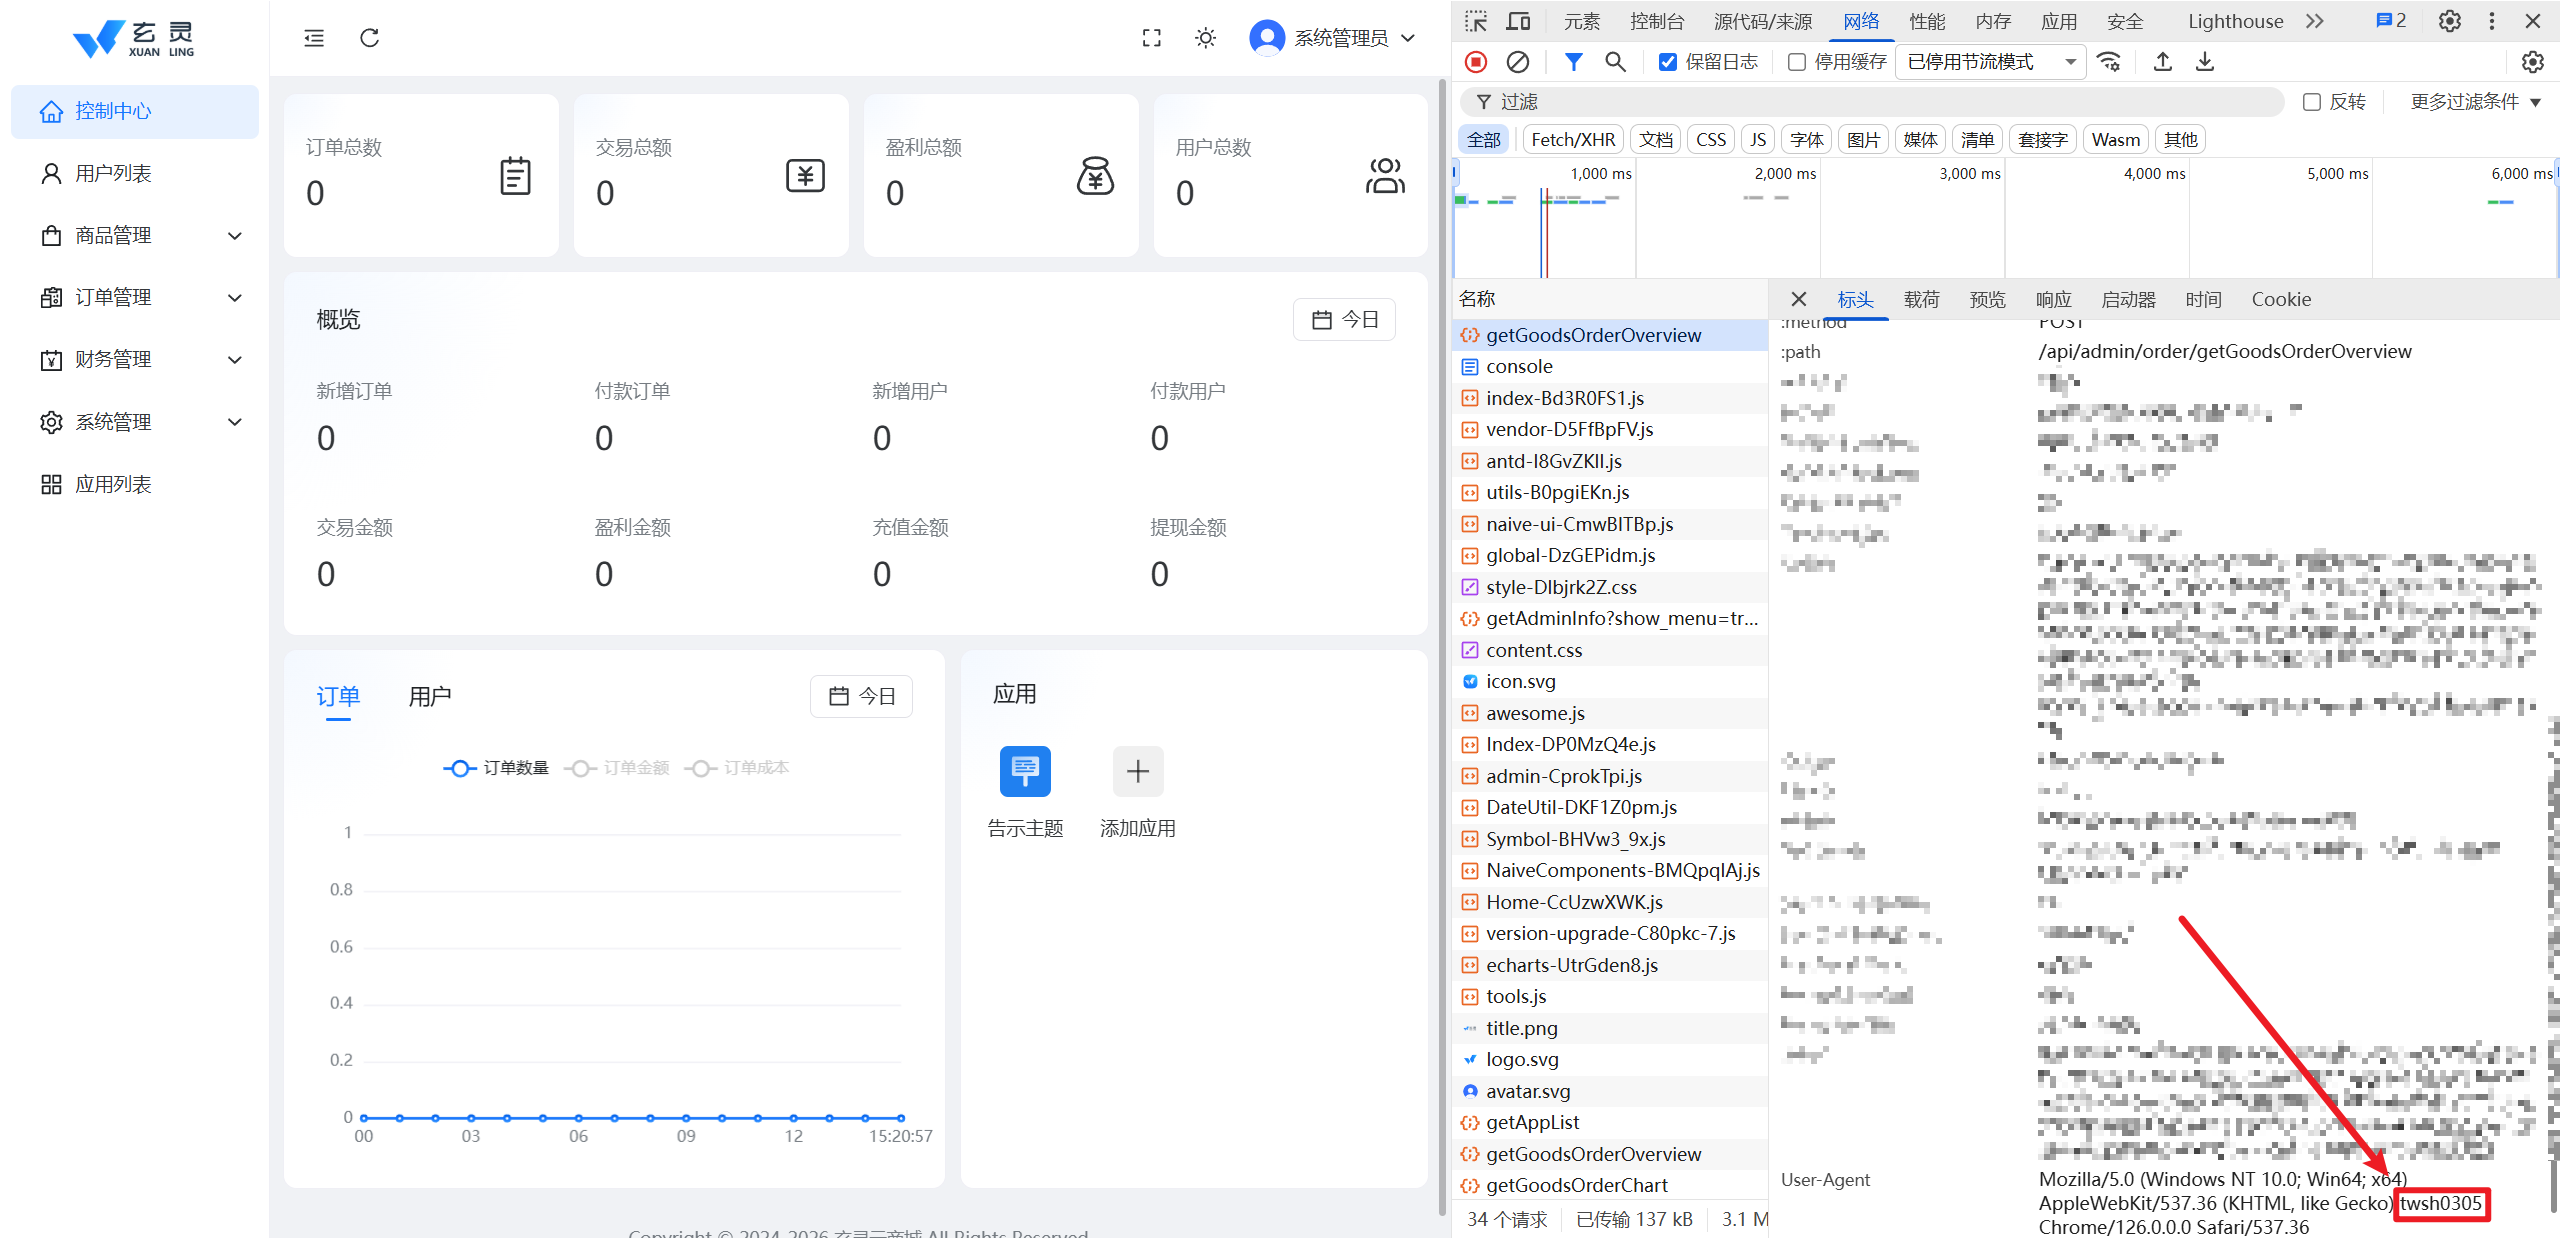Open the 已停用节流模式 throttling dropdown
This screenshot has height=1238, width=2560.
1990,62
